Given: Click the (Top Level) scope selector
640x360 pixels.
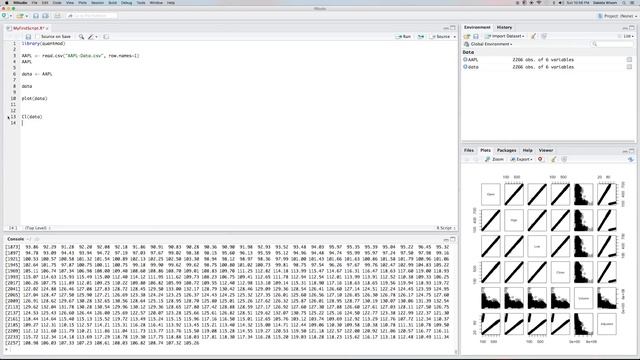Looking at the screenshot, I should pyautogui.click(x=37, y=228).
